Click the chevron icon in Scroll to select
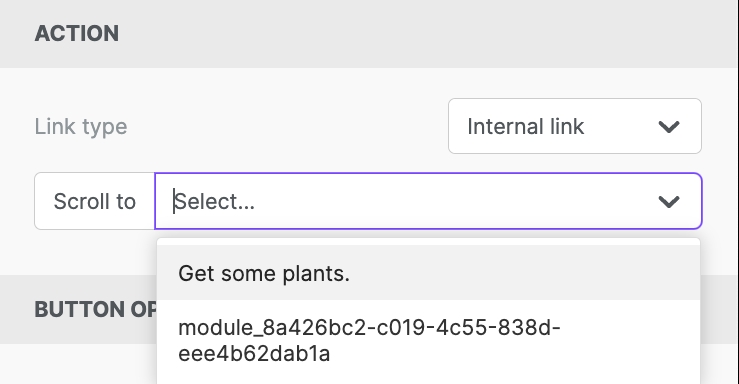The height and width of the screenshot is (384, 739). tap(669, 202)
